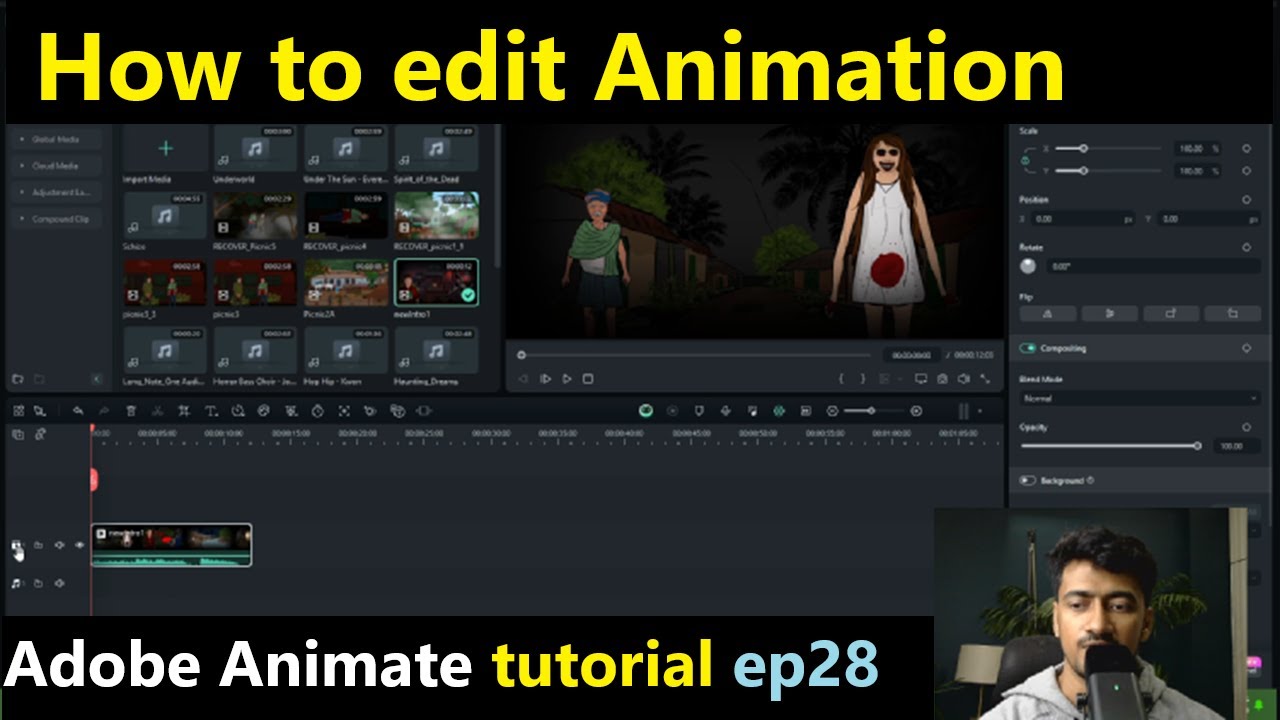Viewport: 1280px width, 720px height.
Task: Click the play button in preview
Action: tap(567, 379)
